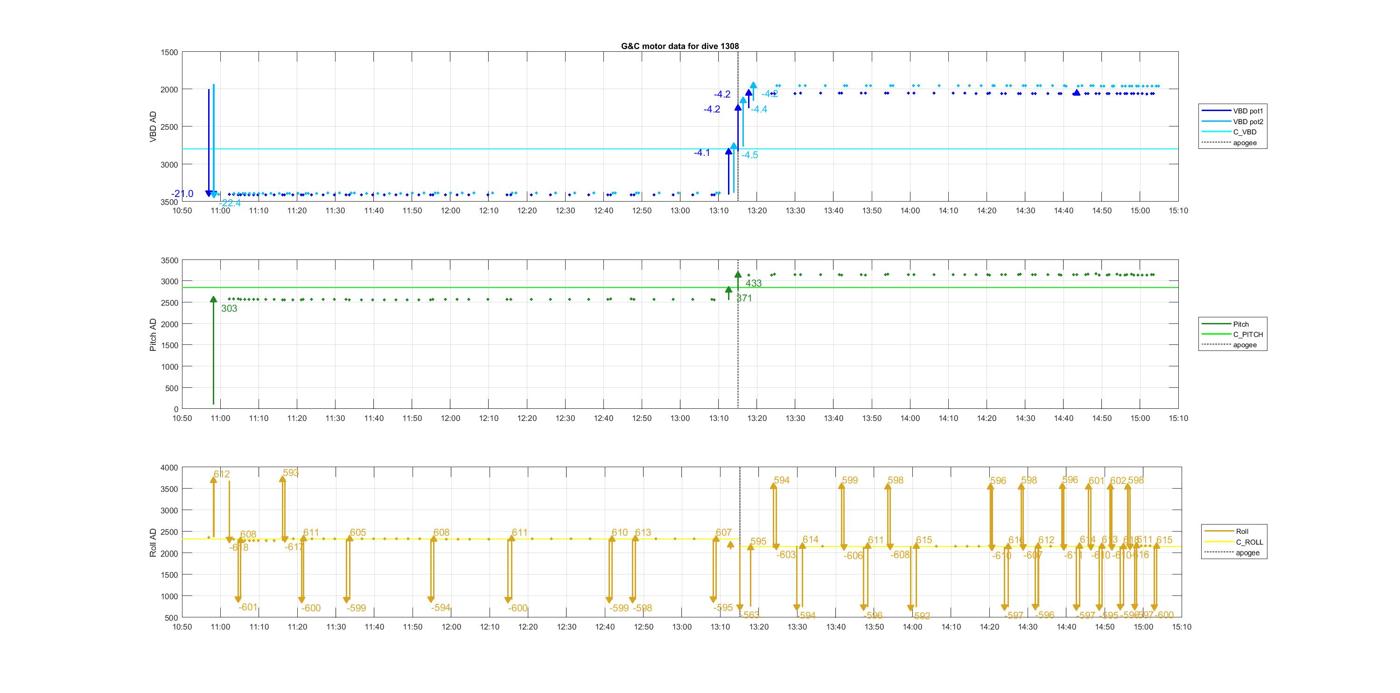Viewport: 1400px width, 693px height.
Task: Click the tall green Pitch arrow near 11:00
Action: click(x=213, y=350)
